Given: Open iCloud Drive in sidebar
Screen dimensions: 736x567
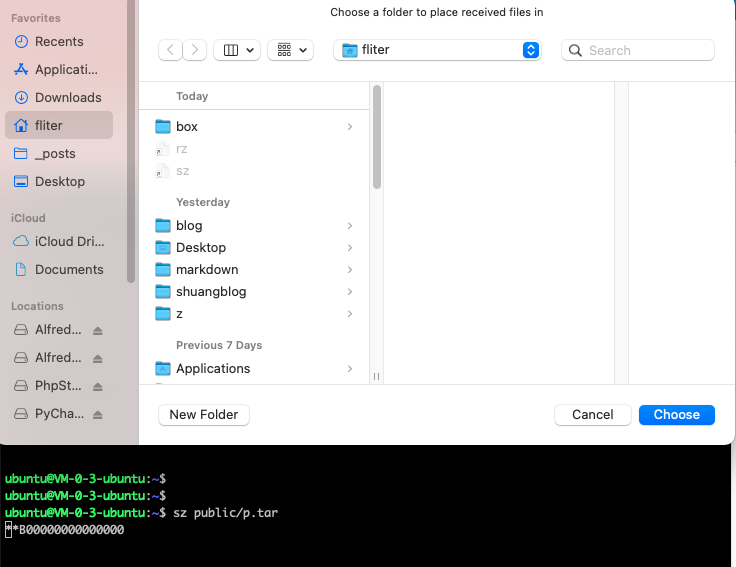Looking at the screenshot, I should click(x=69, y=242).
